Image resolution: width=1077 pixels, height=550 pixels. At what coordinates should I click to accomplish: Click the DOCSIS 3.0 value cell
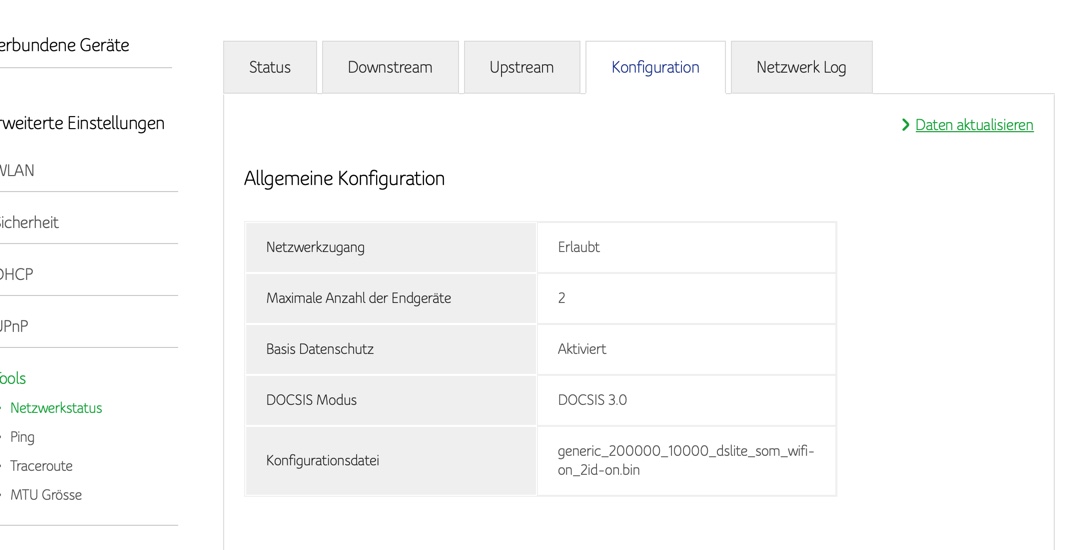pos(592,400)
